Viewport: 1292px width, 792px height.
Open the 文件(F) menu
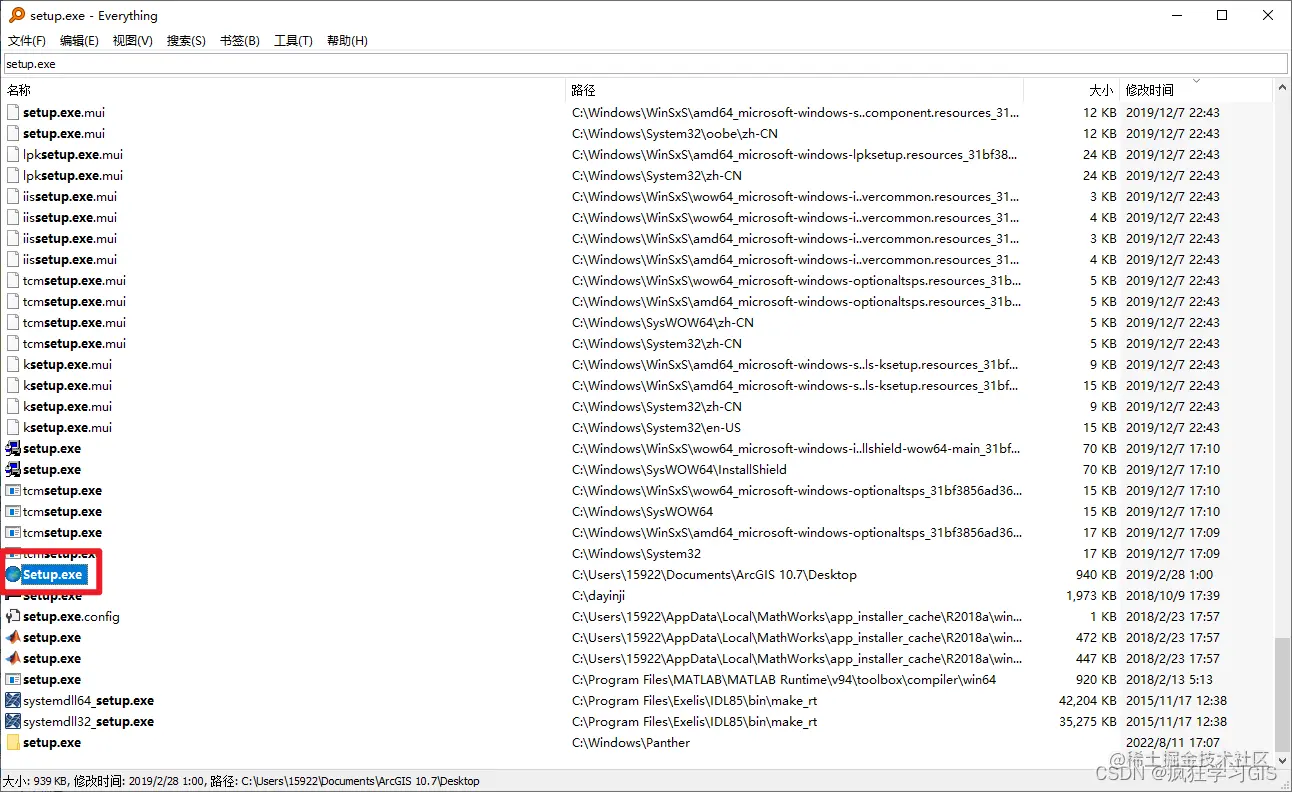[27, 41]
